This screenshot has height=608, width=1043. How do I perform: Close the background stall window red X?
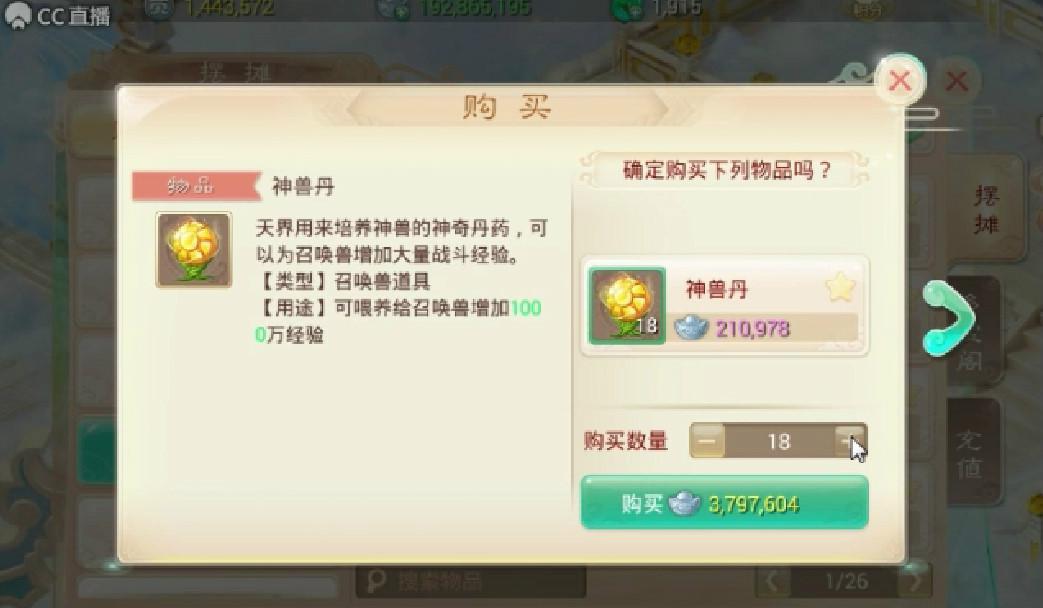coord(957,81)
